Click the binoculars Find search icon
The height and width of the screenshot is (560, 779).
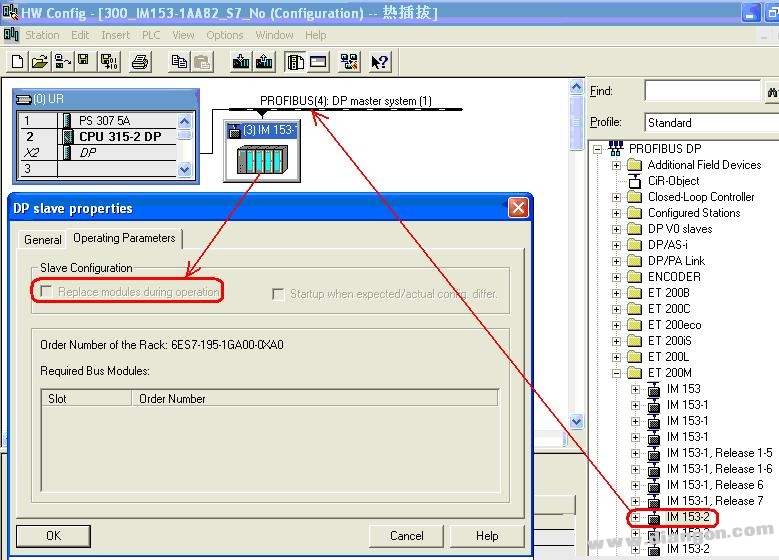(x=771, y=92)
